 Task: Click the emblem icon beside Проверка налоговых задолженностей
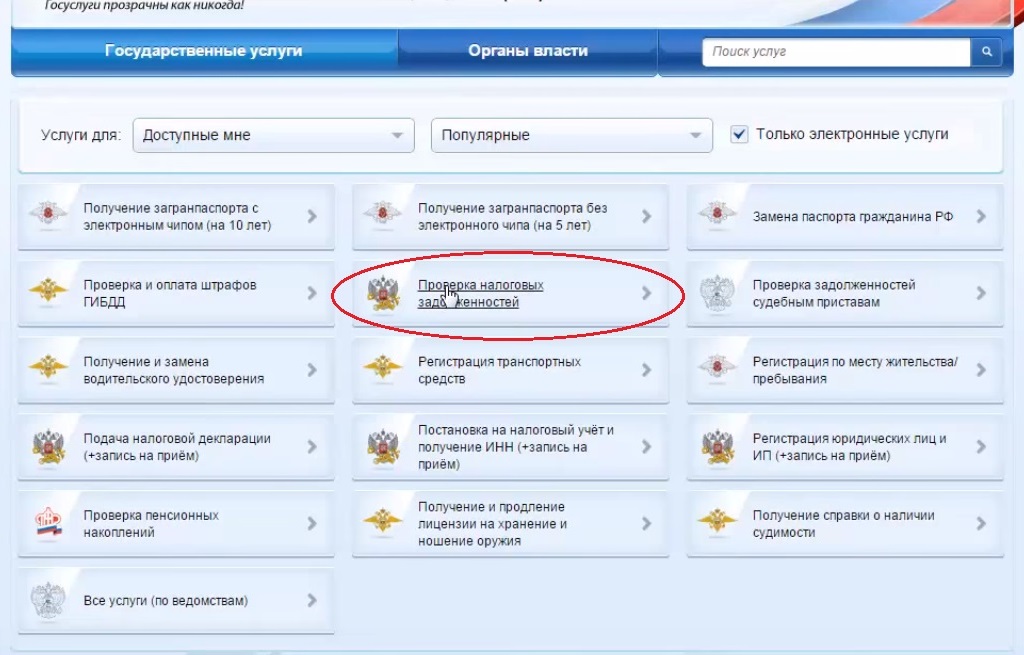coord(383,293)
